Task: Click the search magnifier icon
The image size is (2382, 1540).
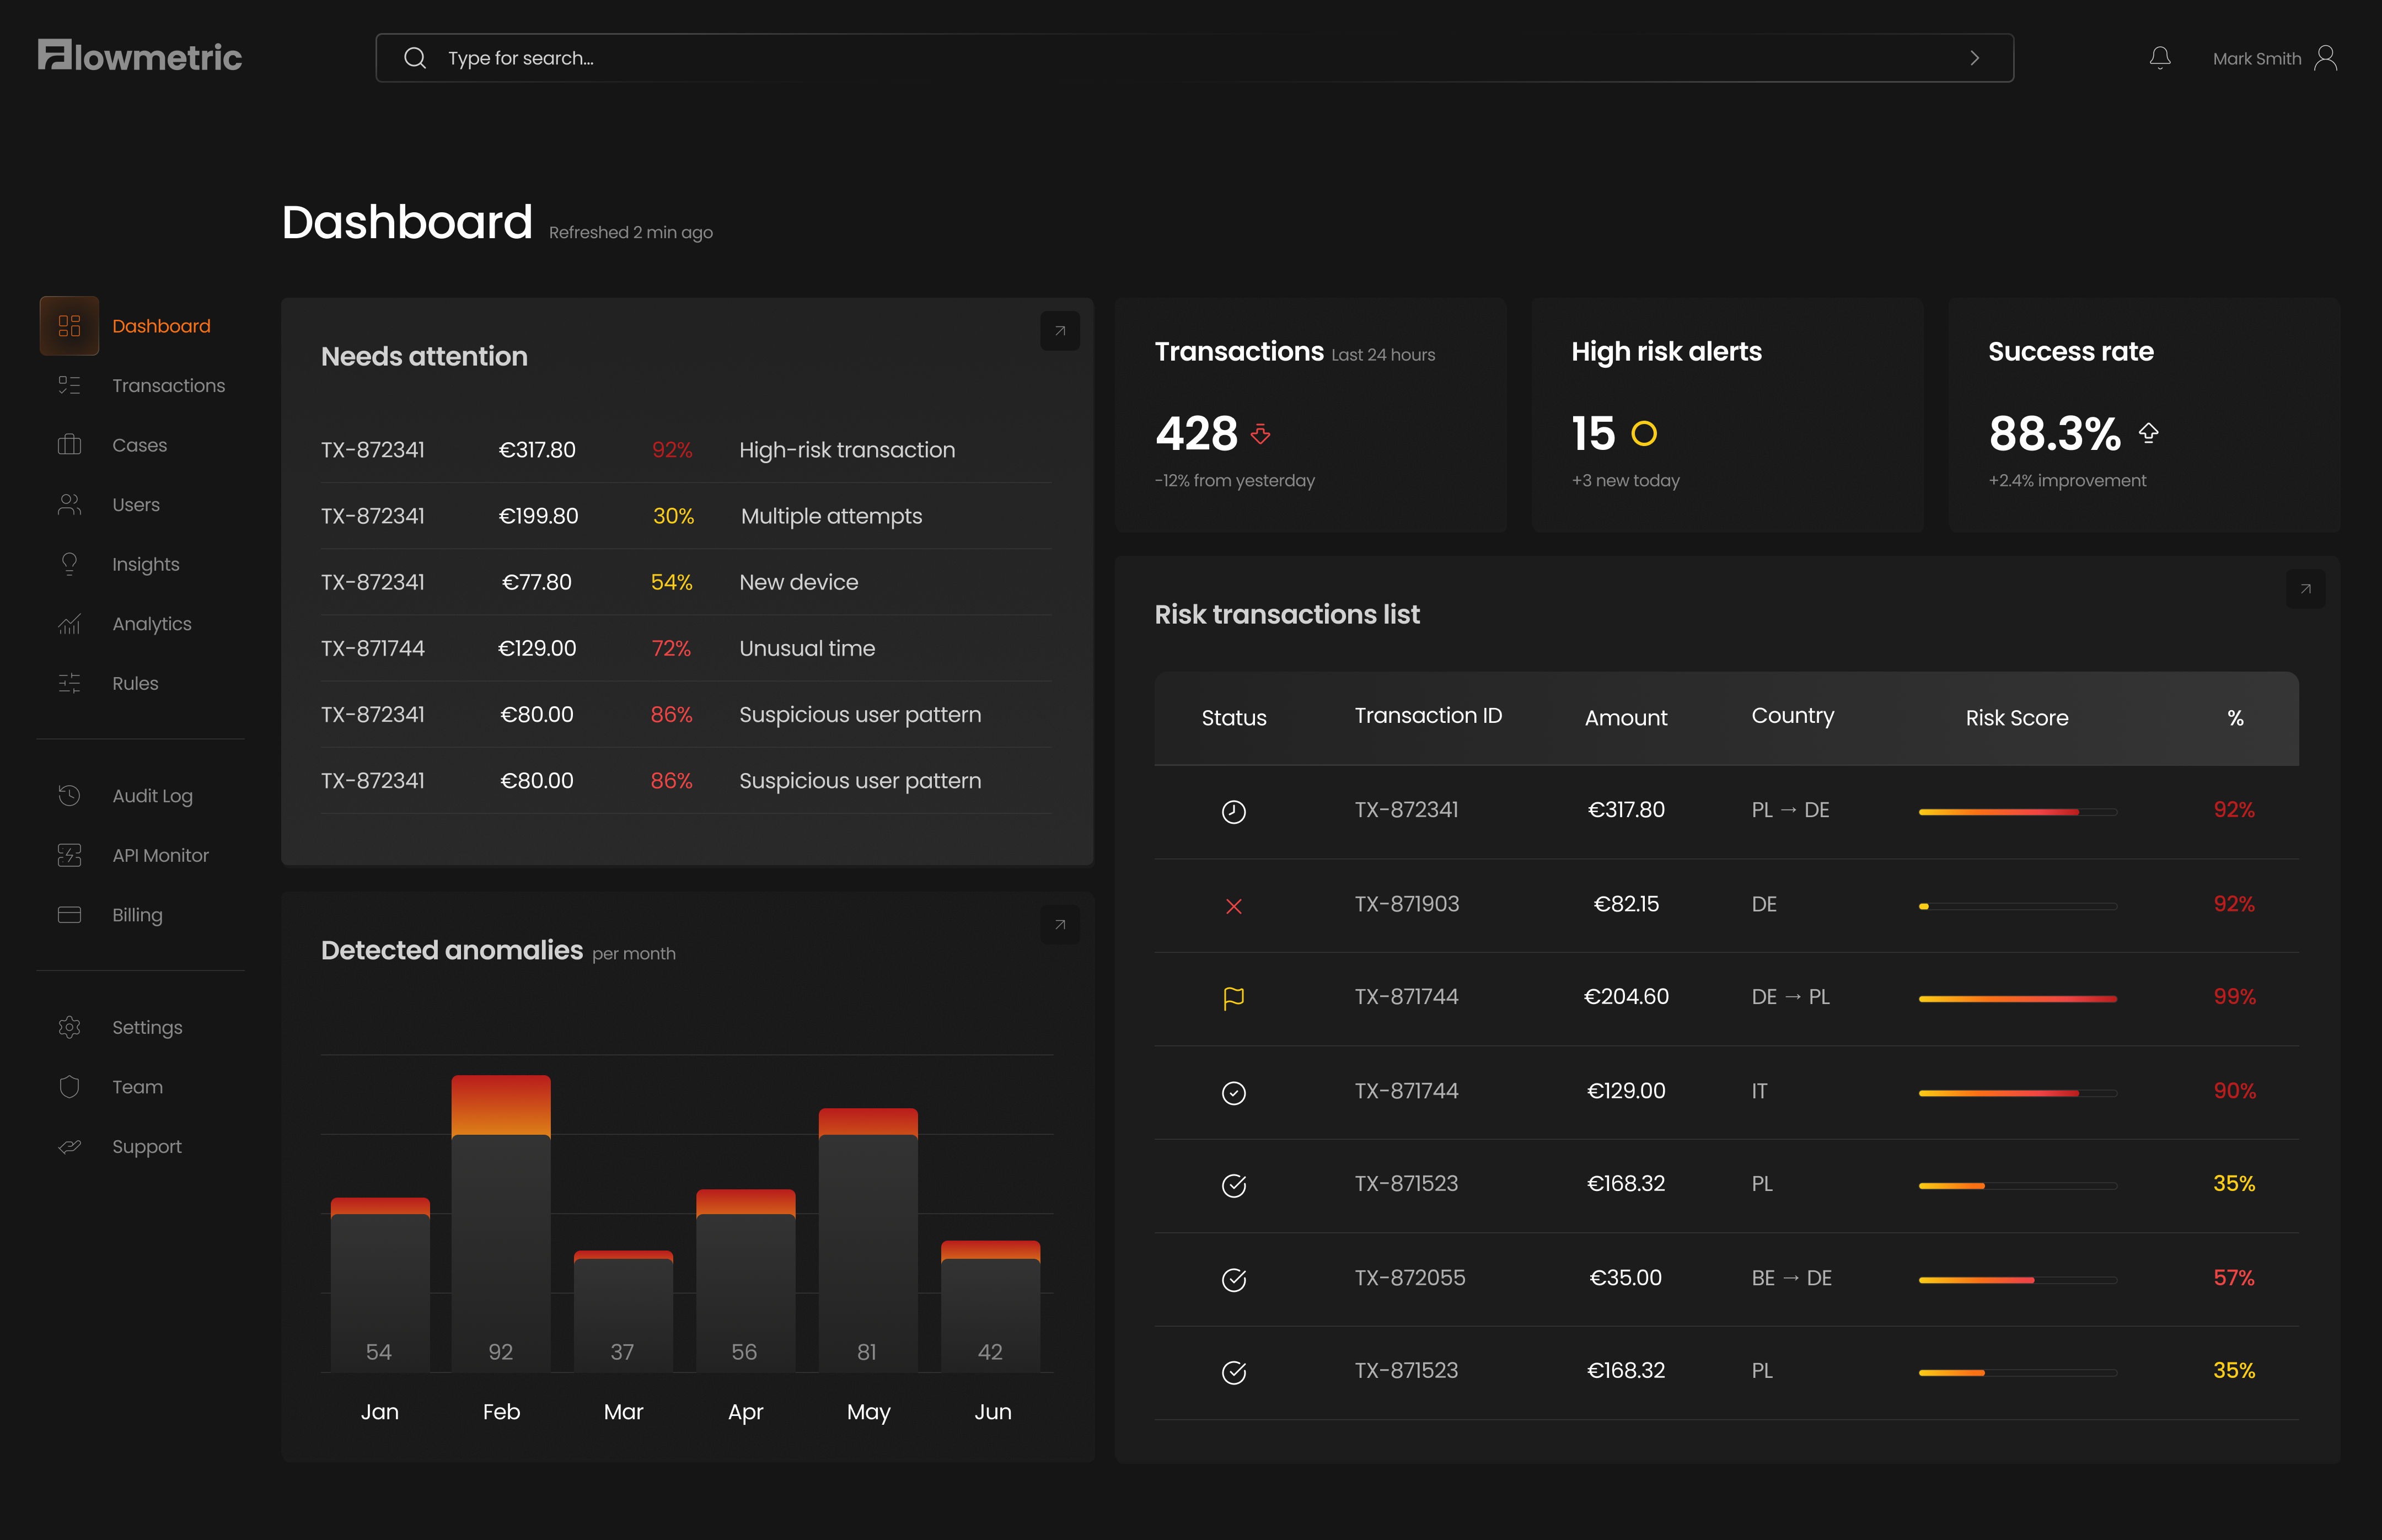Action: [x=415, y=58]
